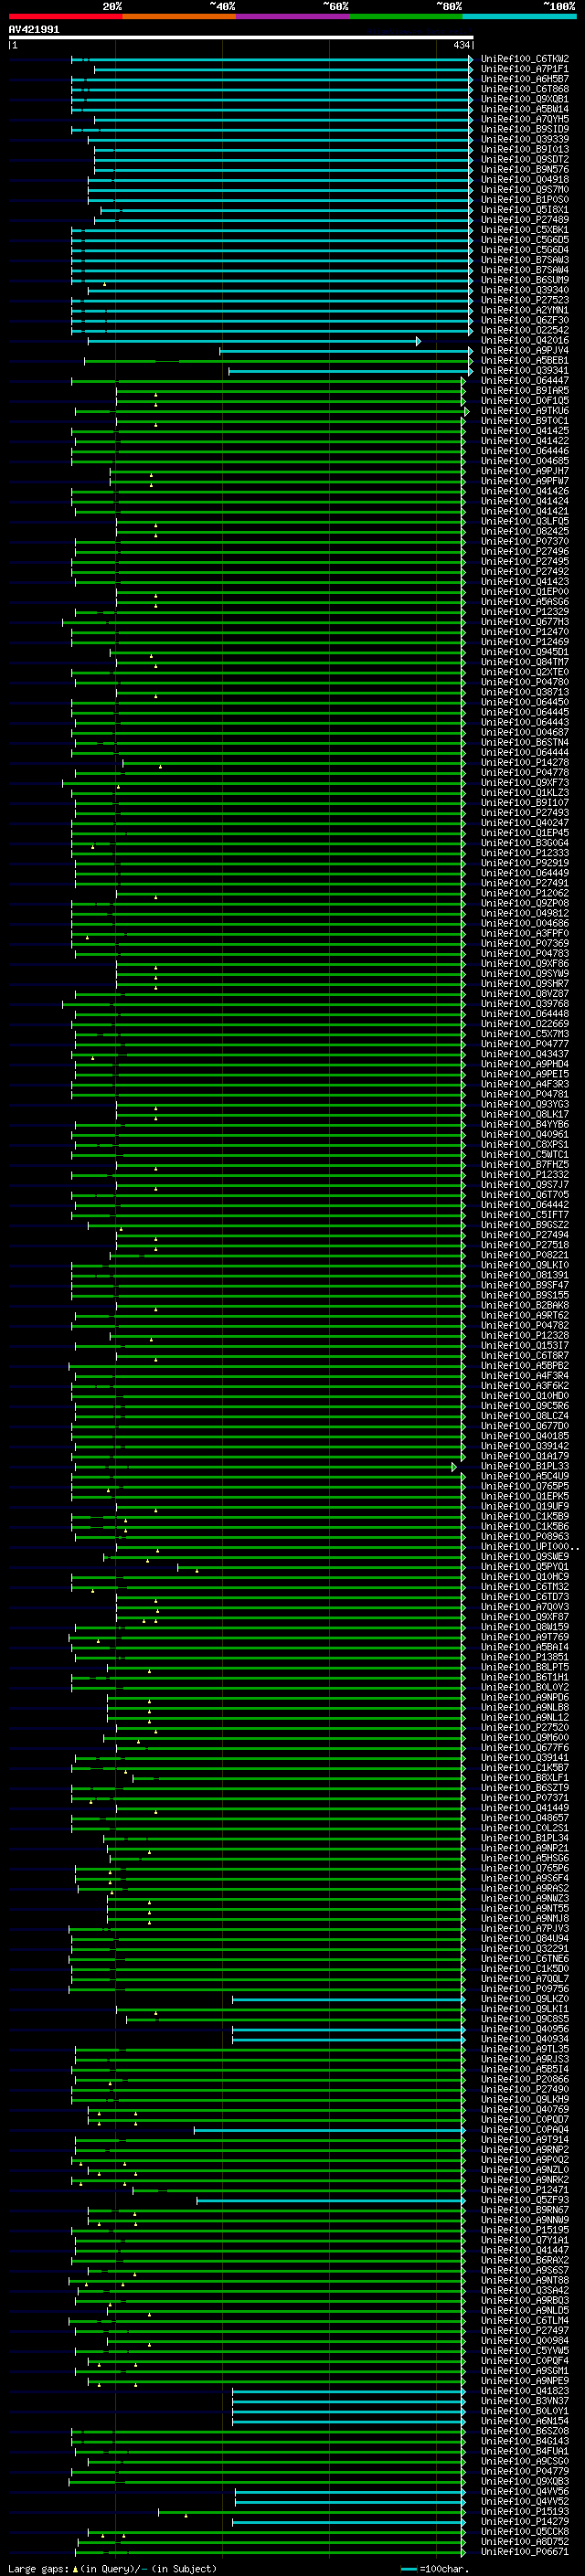Image resolution: width=585 pixels, height=2576 pixels.
Task: Select the UniRef100_O64447 label
Action: pos(525,380)
